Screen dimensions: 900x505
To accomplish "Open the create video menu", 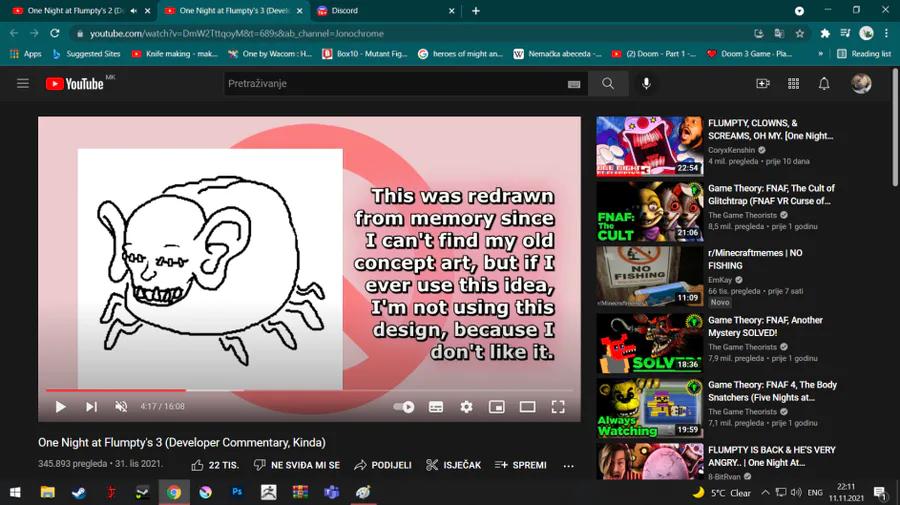I will pyautogui.click(x=763, y=84).
